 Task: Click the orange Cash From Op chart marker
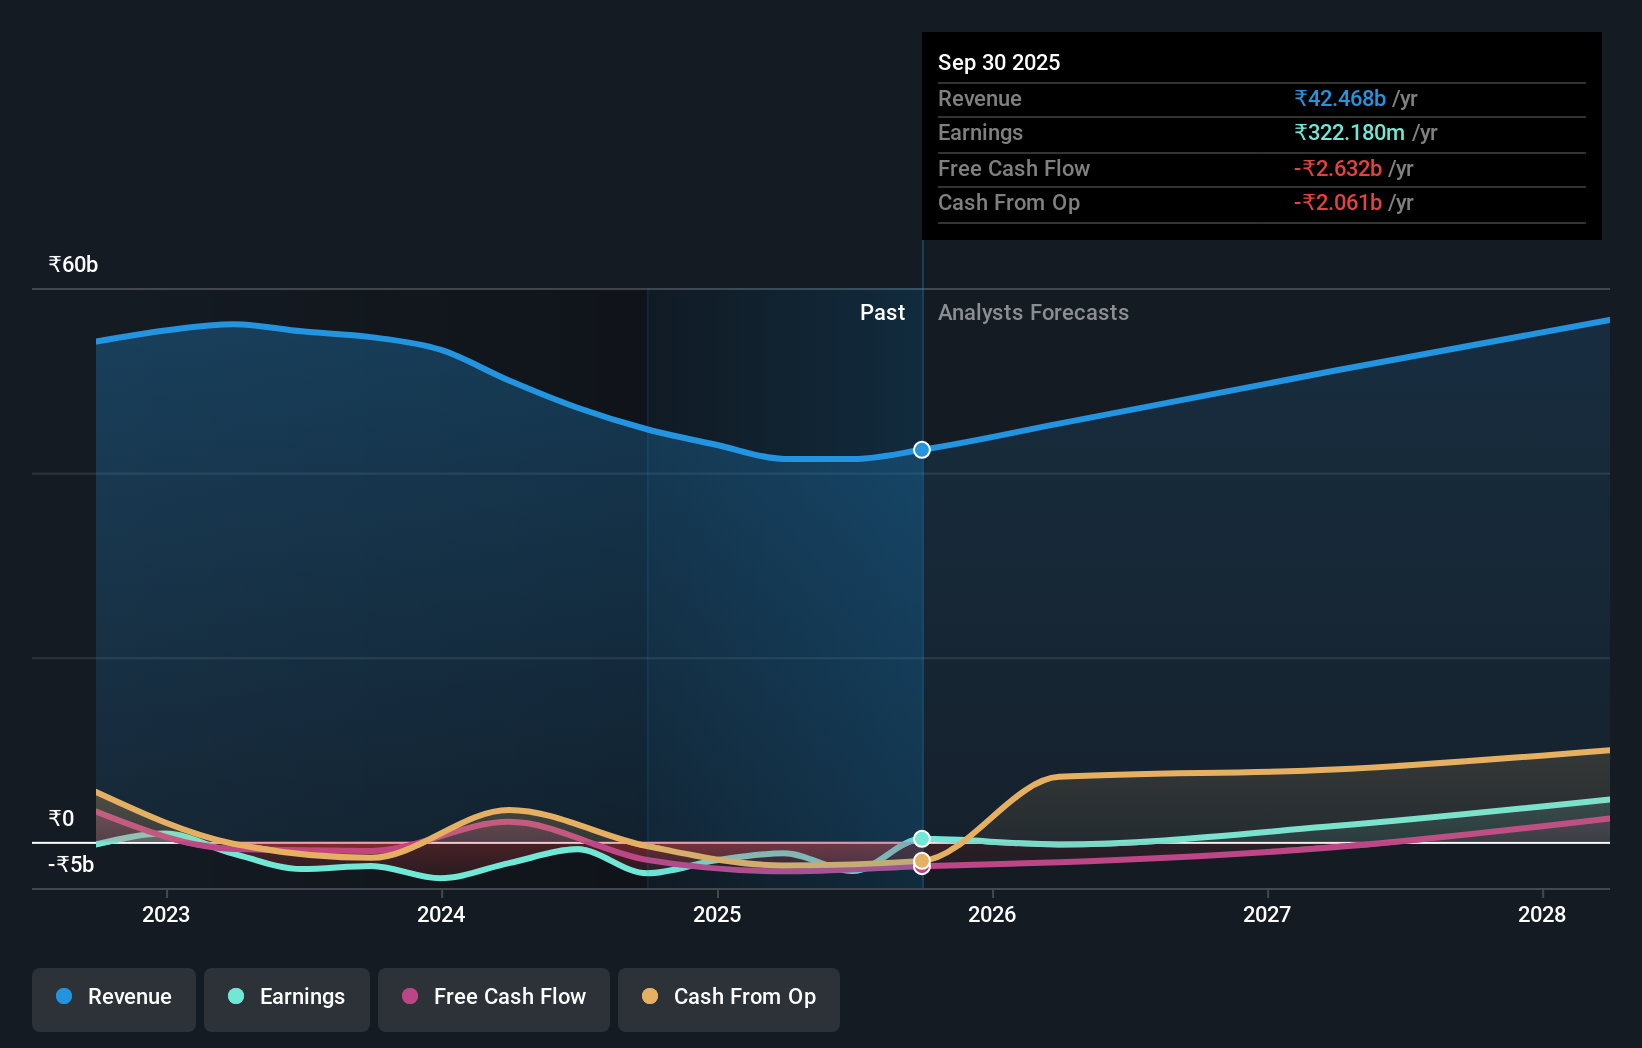921,861
